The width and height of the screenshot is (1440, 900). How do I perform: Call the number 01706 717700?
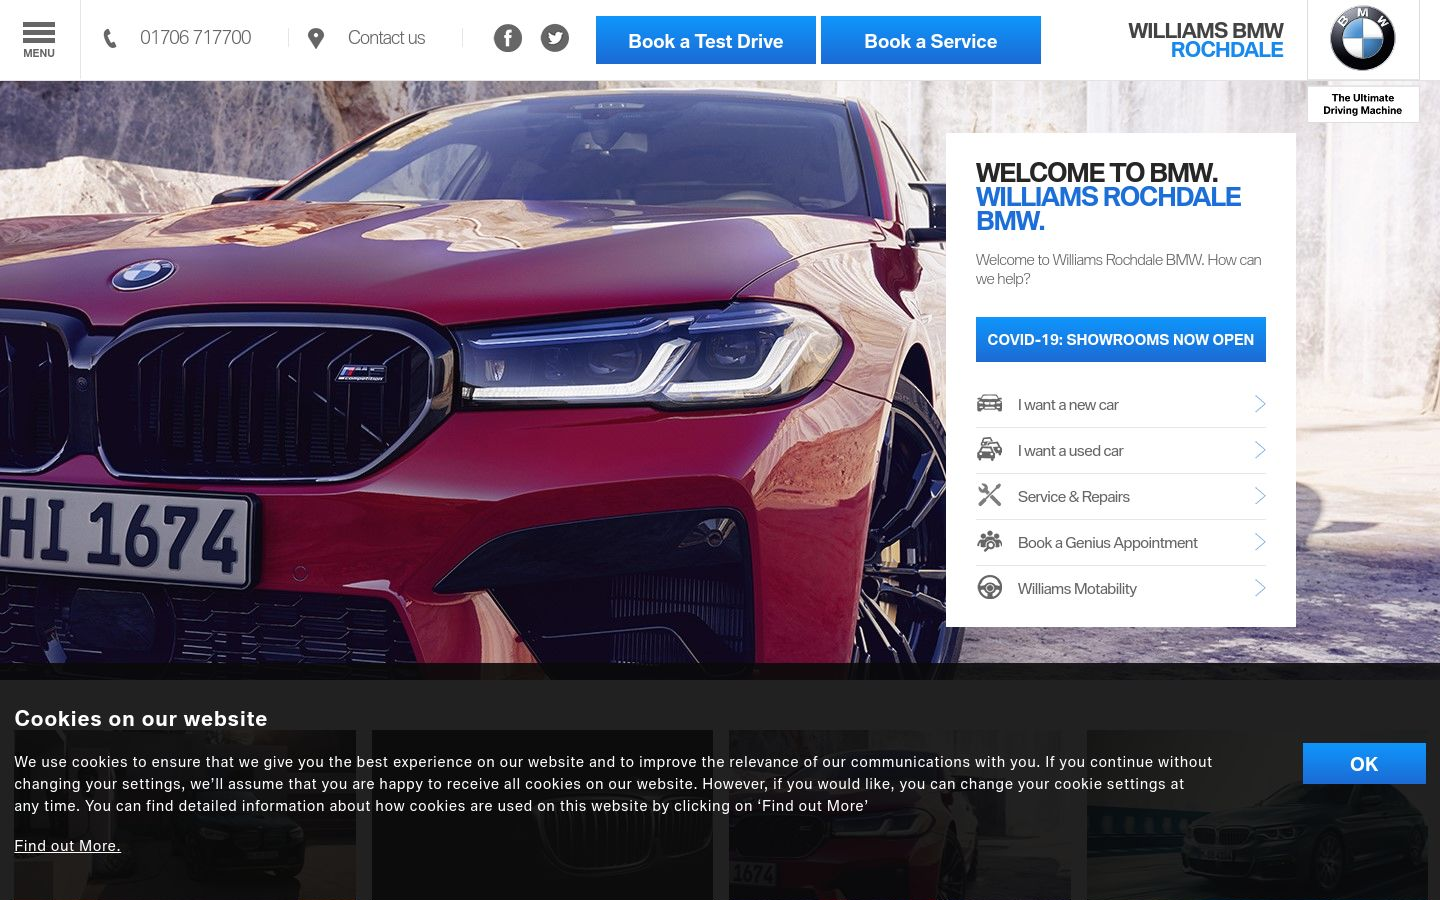[196, 38]
